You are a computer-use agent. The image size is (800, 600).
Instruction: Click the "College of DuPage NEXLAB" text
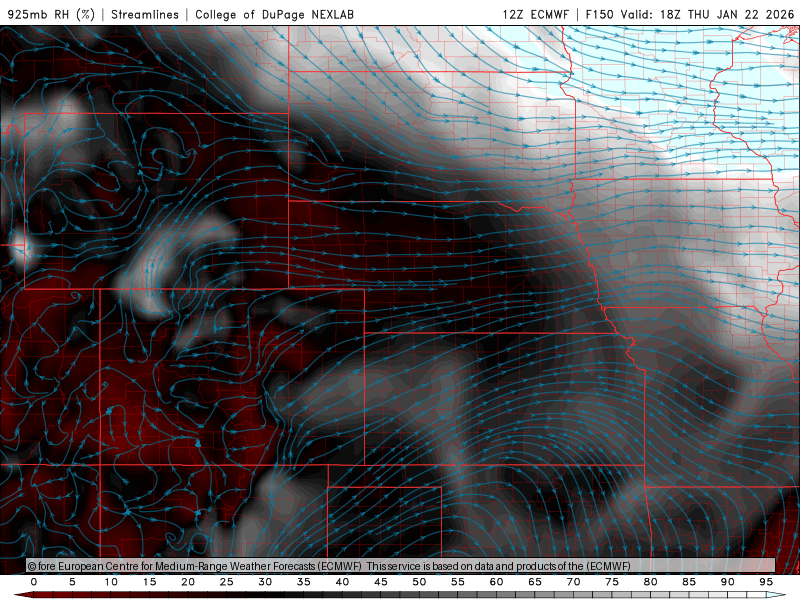[274, 14]
